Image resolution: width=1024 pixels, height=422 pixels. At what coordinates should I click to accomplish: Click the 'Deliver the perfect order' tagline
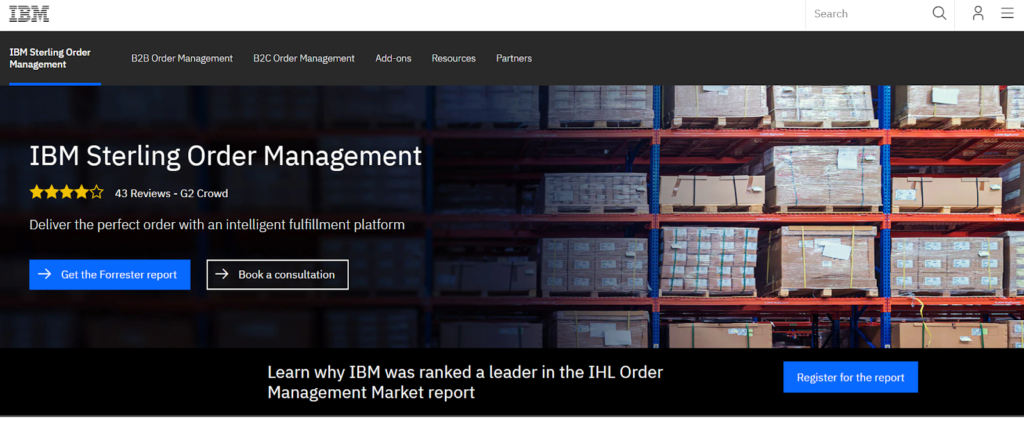tap(217, 225)
